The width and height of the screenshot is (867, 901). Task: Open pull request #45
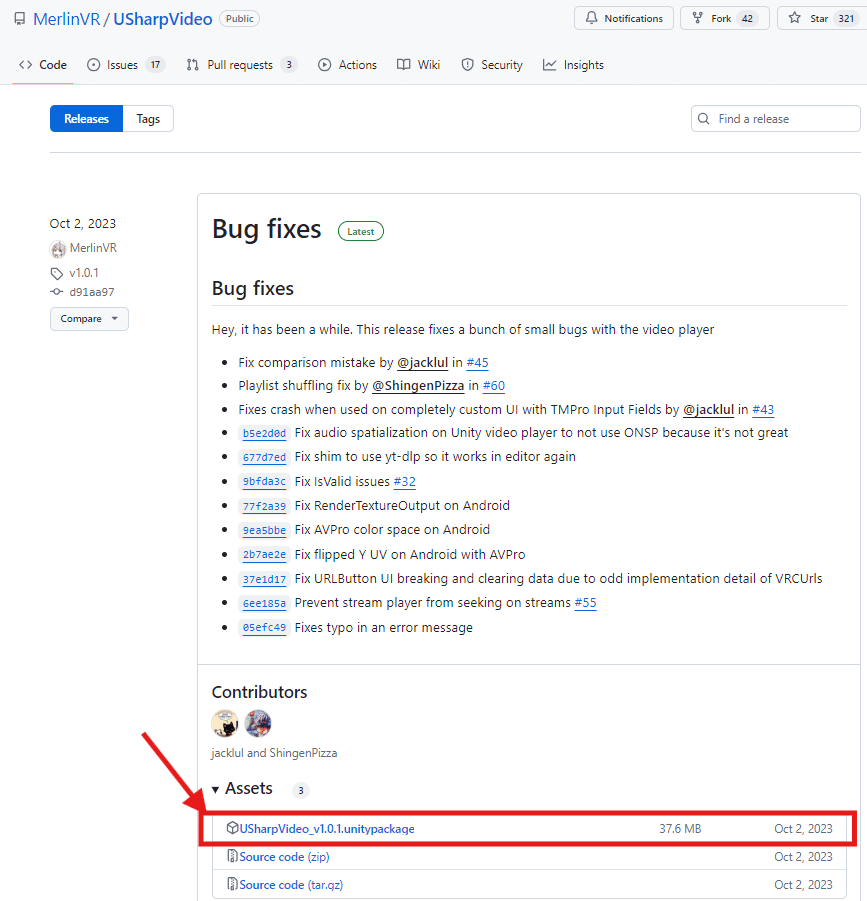tap(477, 363)
